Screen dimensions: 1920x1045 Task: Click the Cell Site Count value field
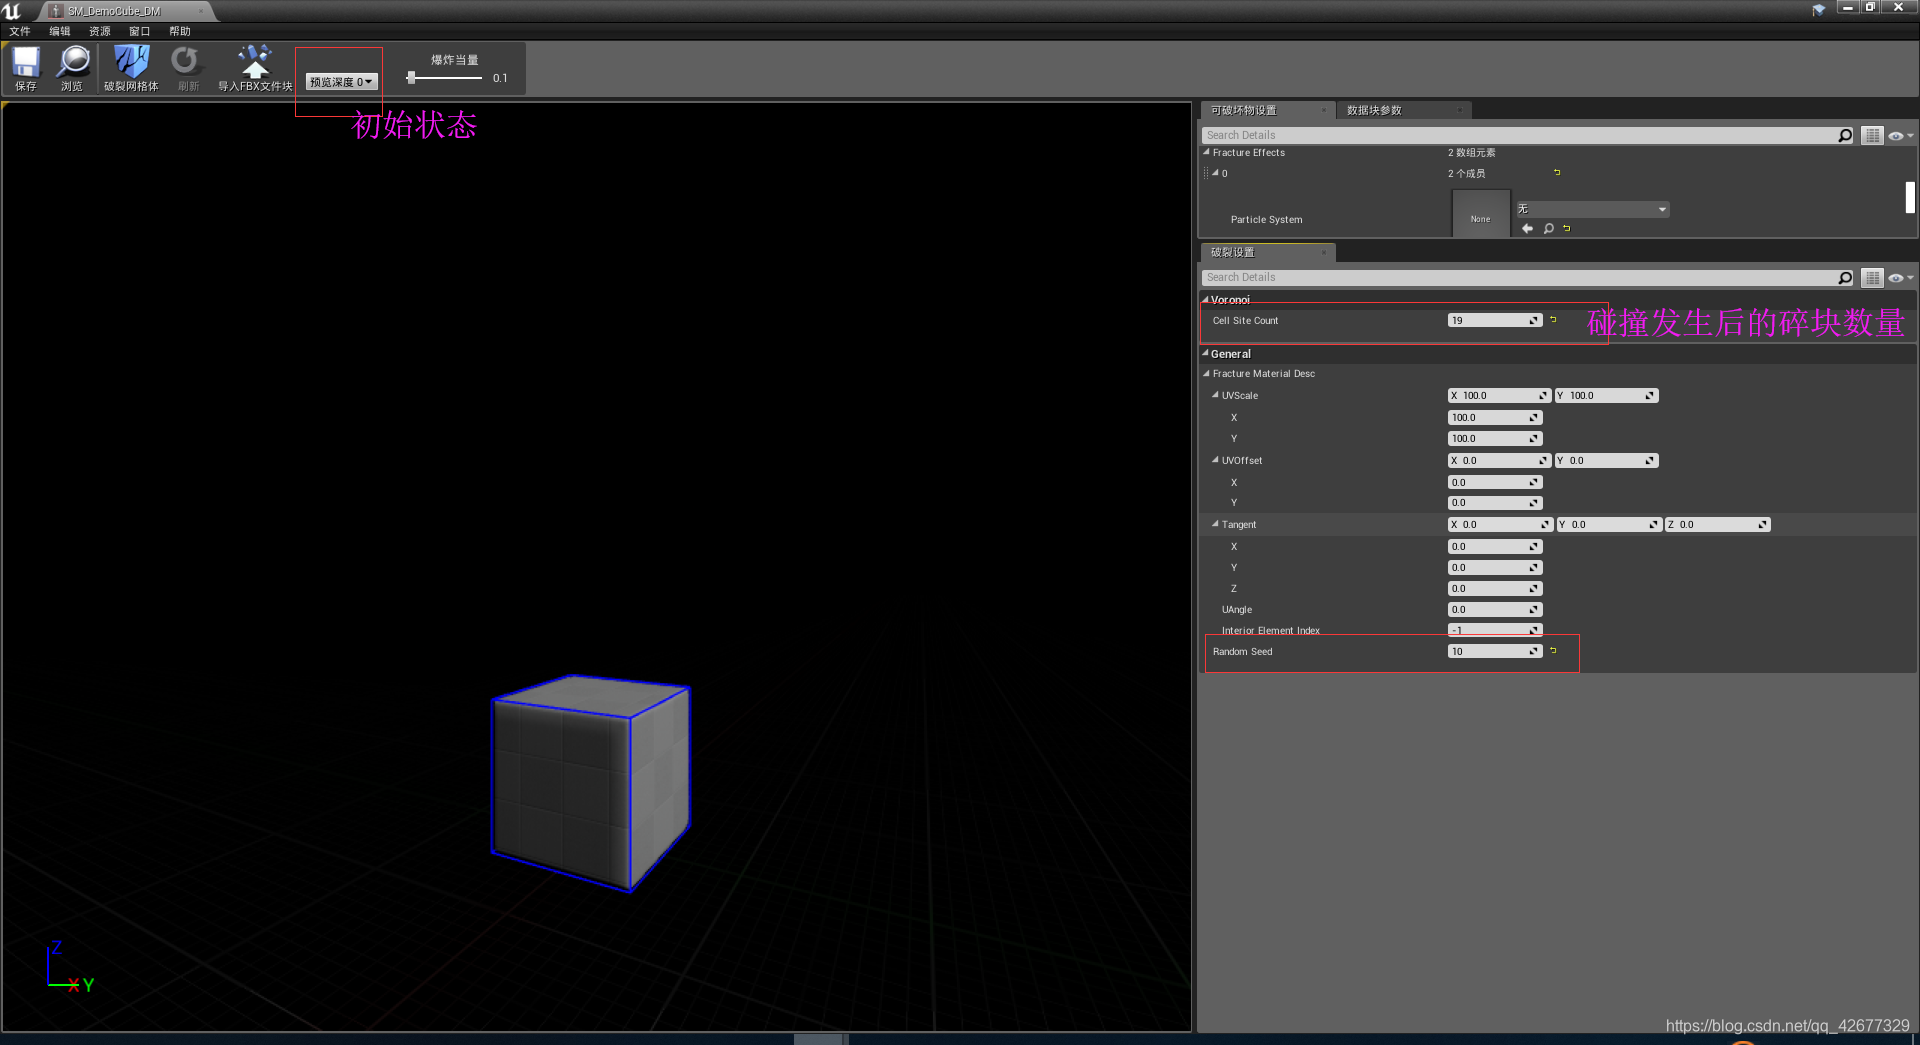click(1495, 320)
